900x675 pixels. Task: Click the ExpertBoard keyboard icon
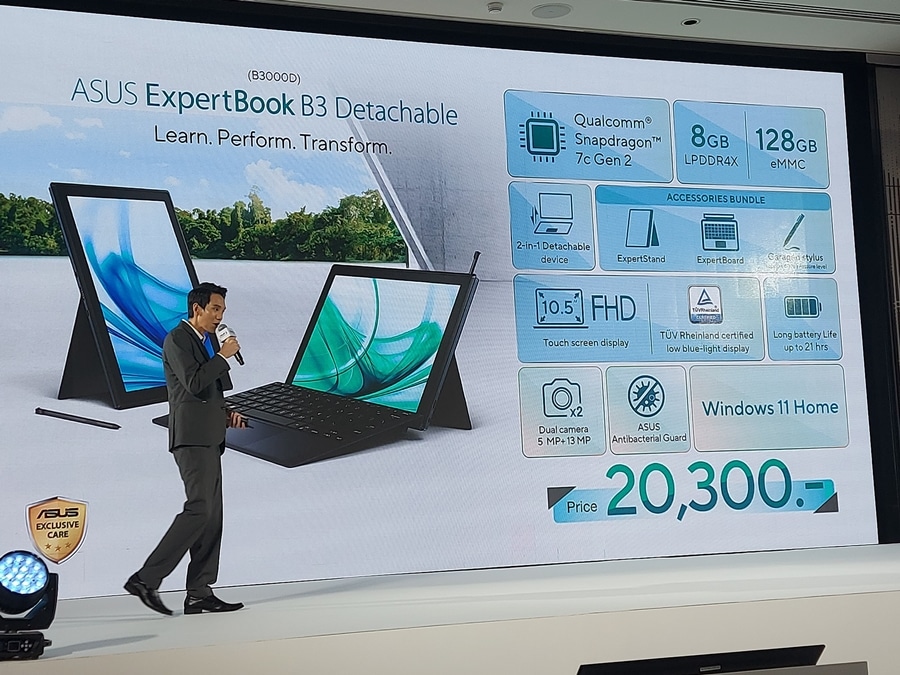point(719,231)
